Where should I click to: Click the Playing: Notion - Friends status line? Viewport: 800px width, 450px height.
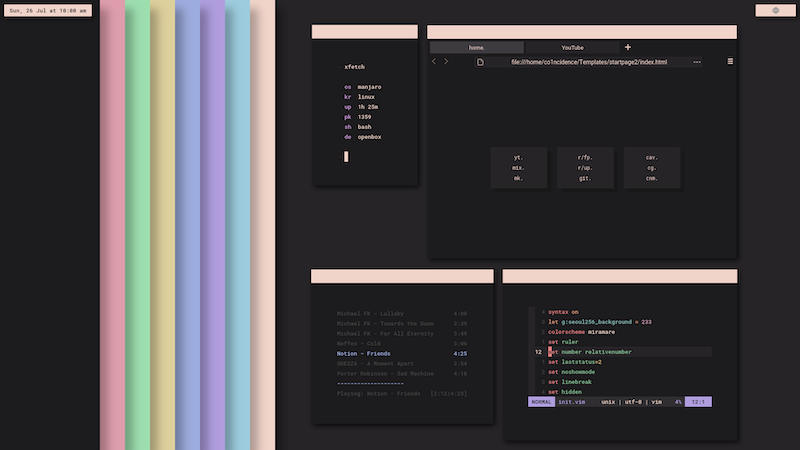click(379, 394)
